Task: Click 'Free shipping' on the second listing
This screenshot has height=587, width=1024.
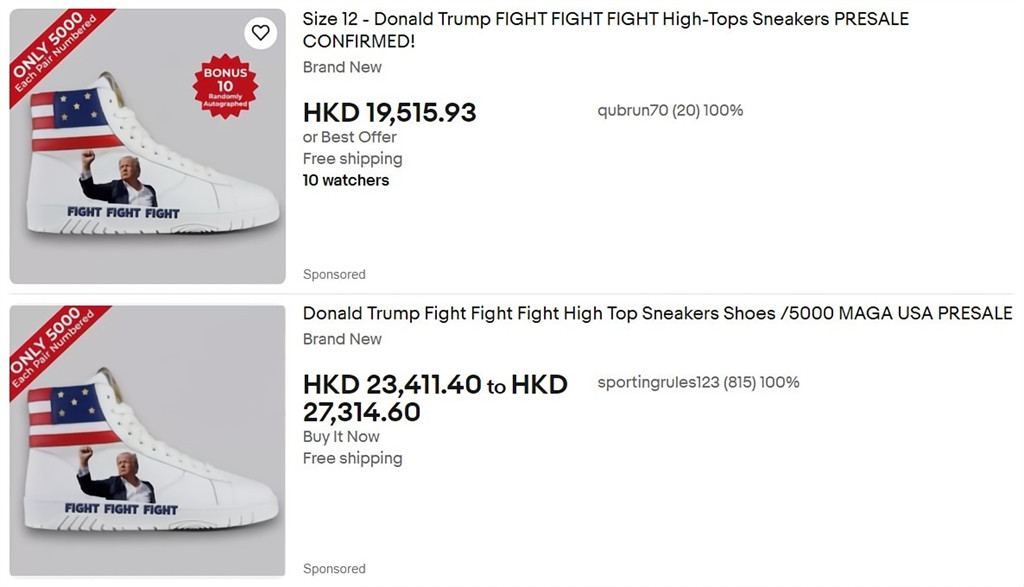Action: tap(352, 458)
